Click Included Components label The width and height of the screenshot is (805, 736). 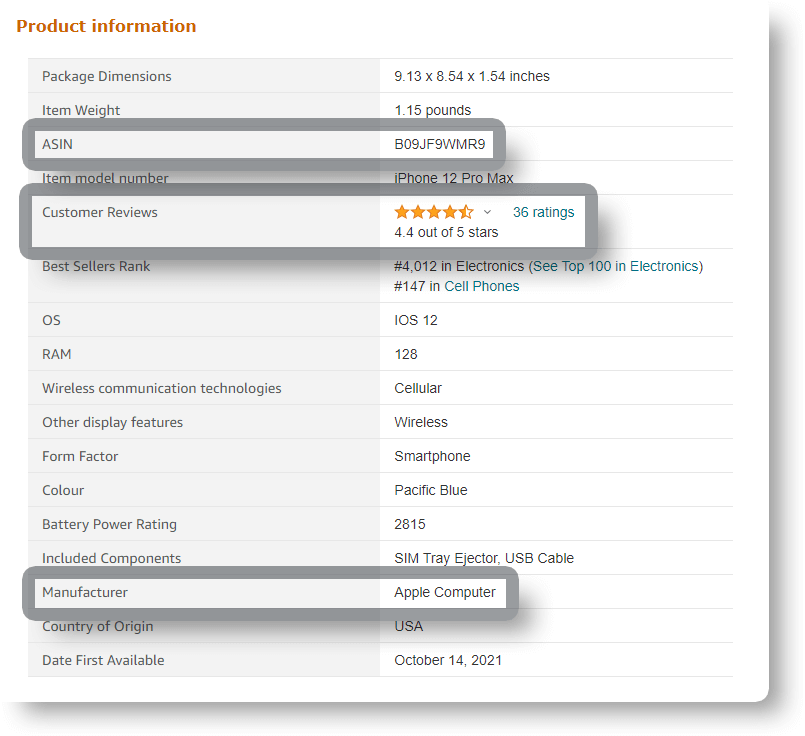111,558
